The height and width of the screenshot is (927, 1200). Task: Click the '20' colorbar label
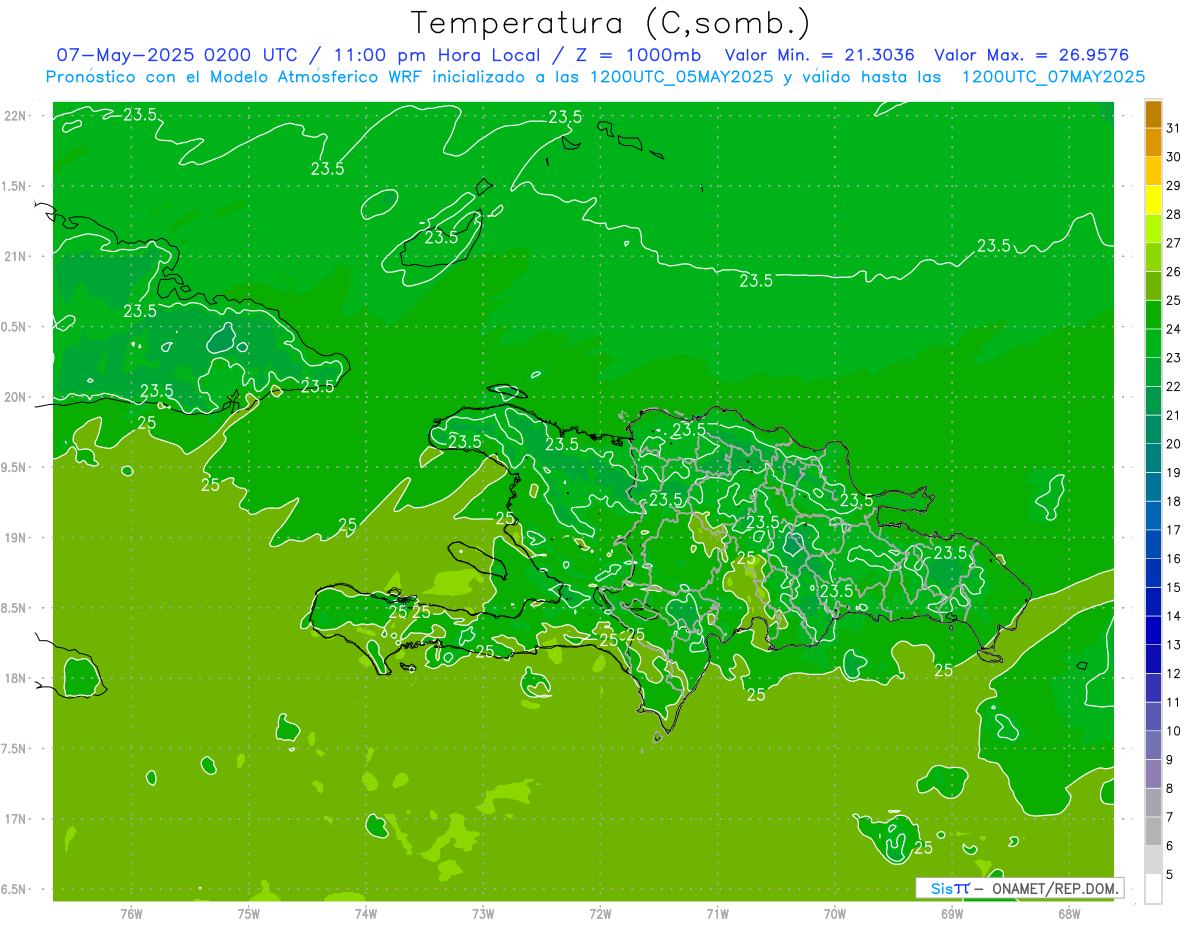point(1174,444)
